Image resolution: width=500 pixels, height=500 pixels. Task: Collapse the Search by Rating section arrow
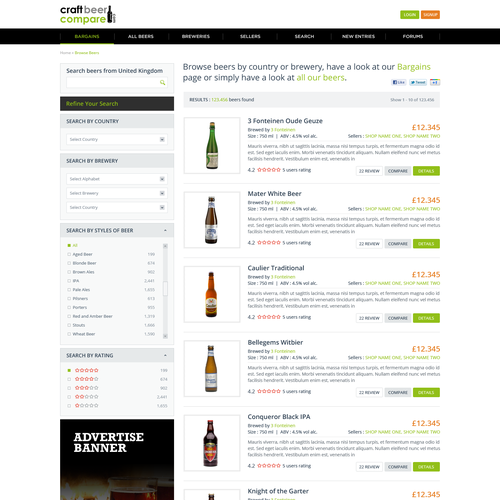pyautogui.click(x=165, y=355)
